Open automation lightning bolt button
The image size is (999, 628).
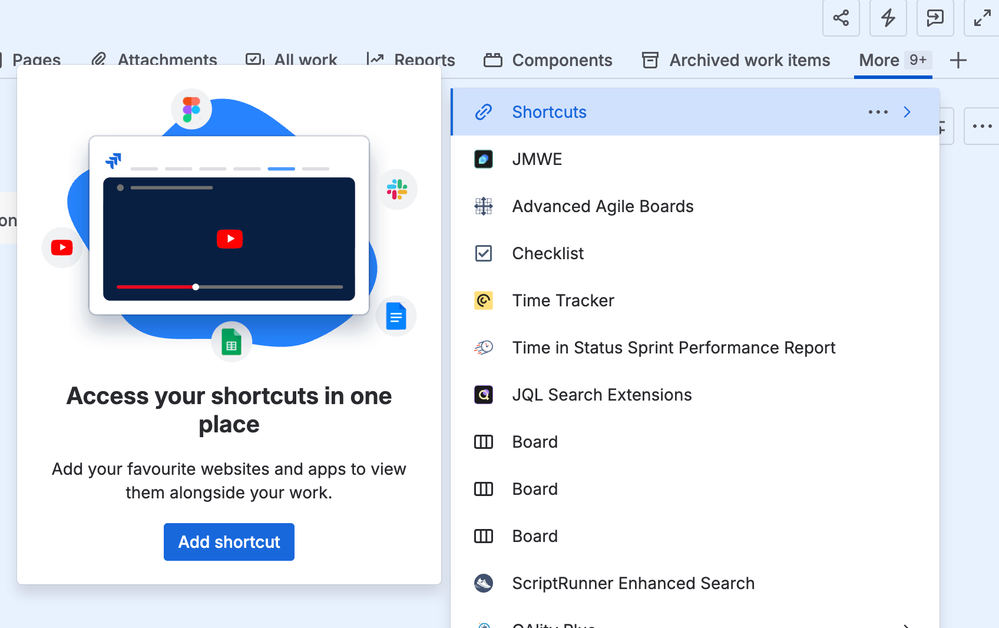[x=888, y=18]
